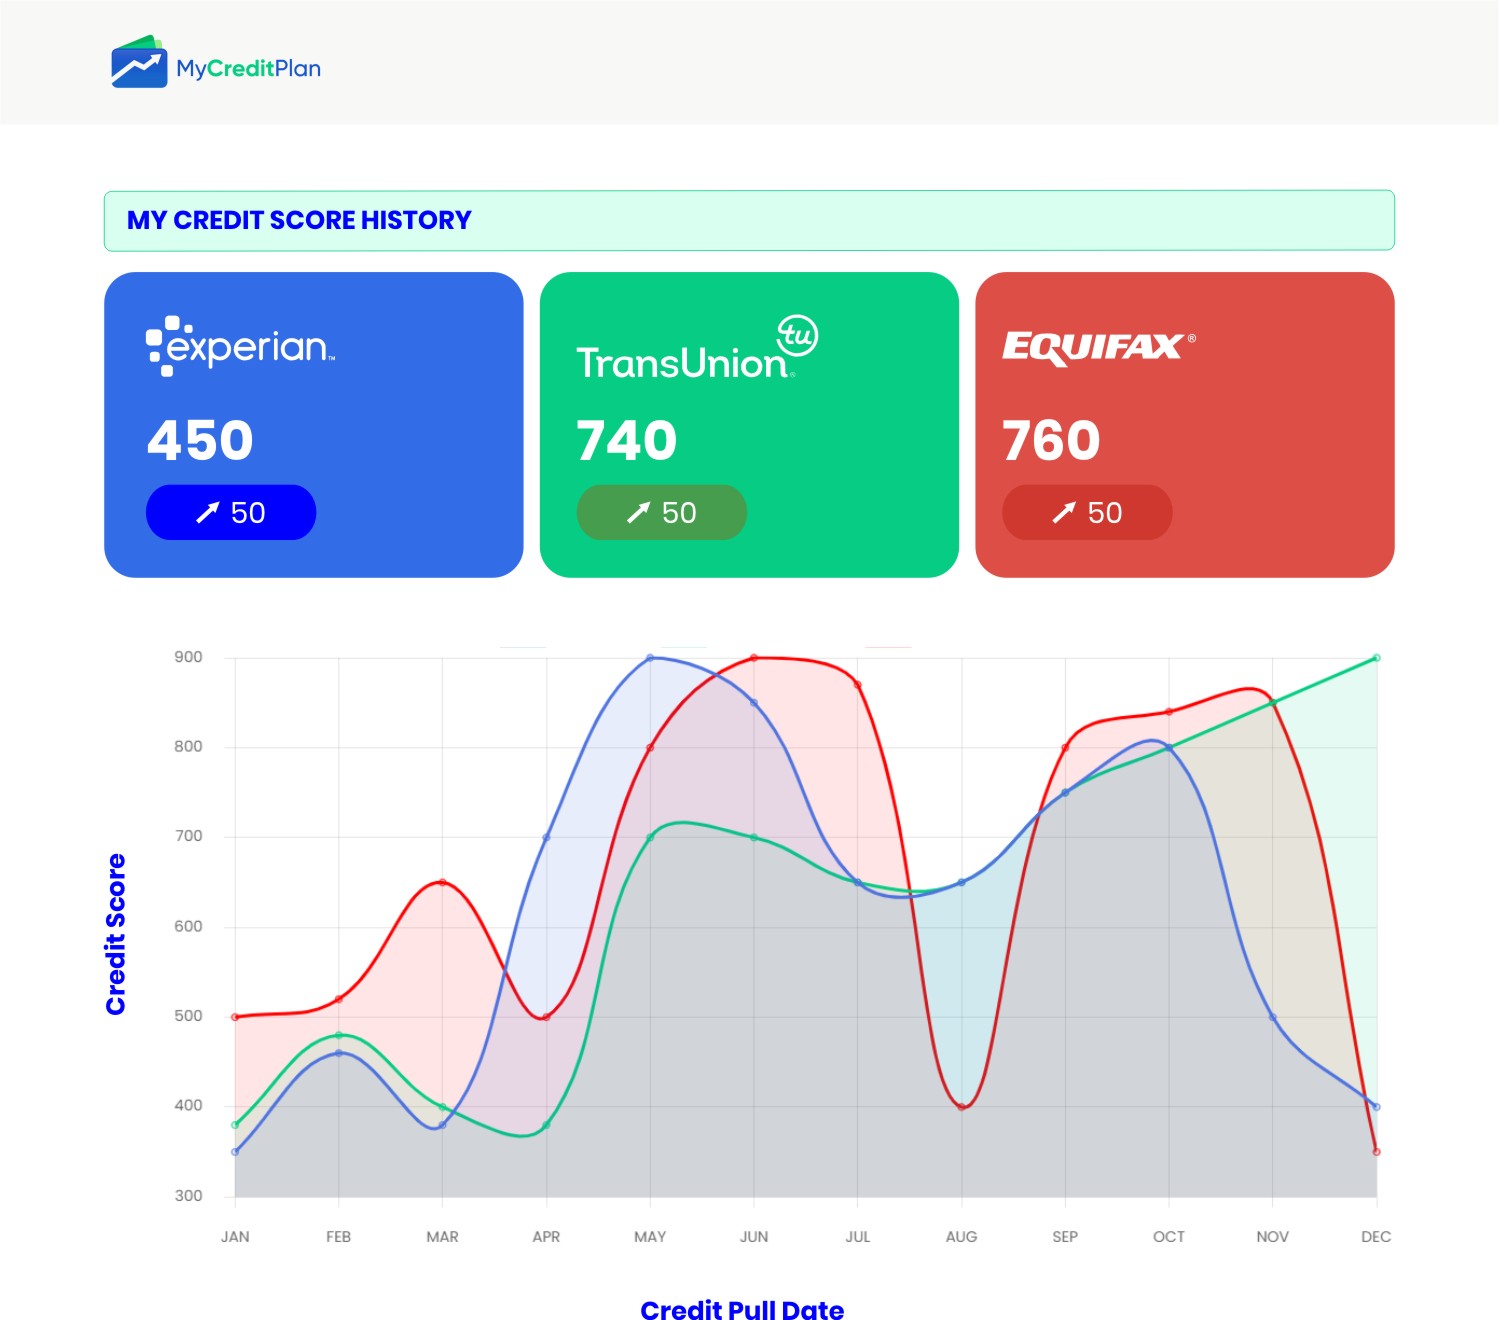Click the red Equifax data point at MAY
The image size is (1499, 1320).
coord(650,747)
